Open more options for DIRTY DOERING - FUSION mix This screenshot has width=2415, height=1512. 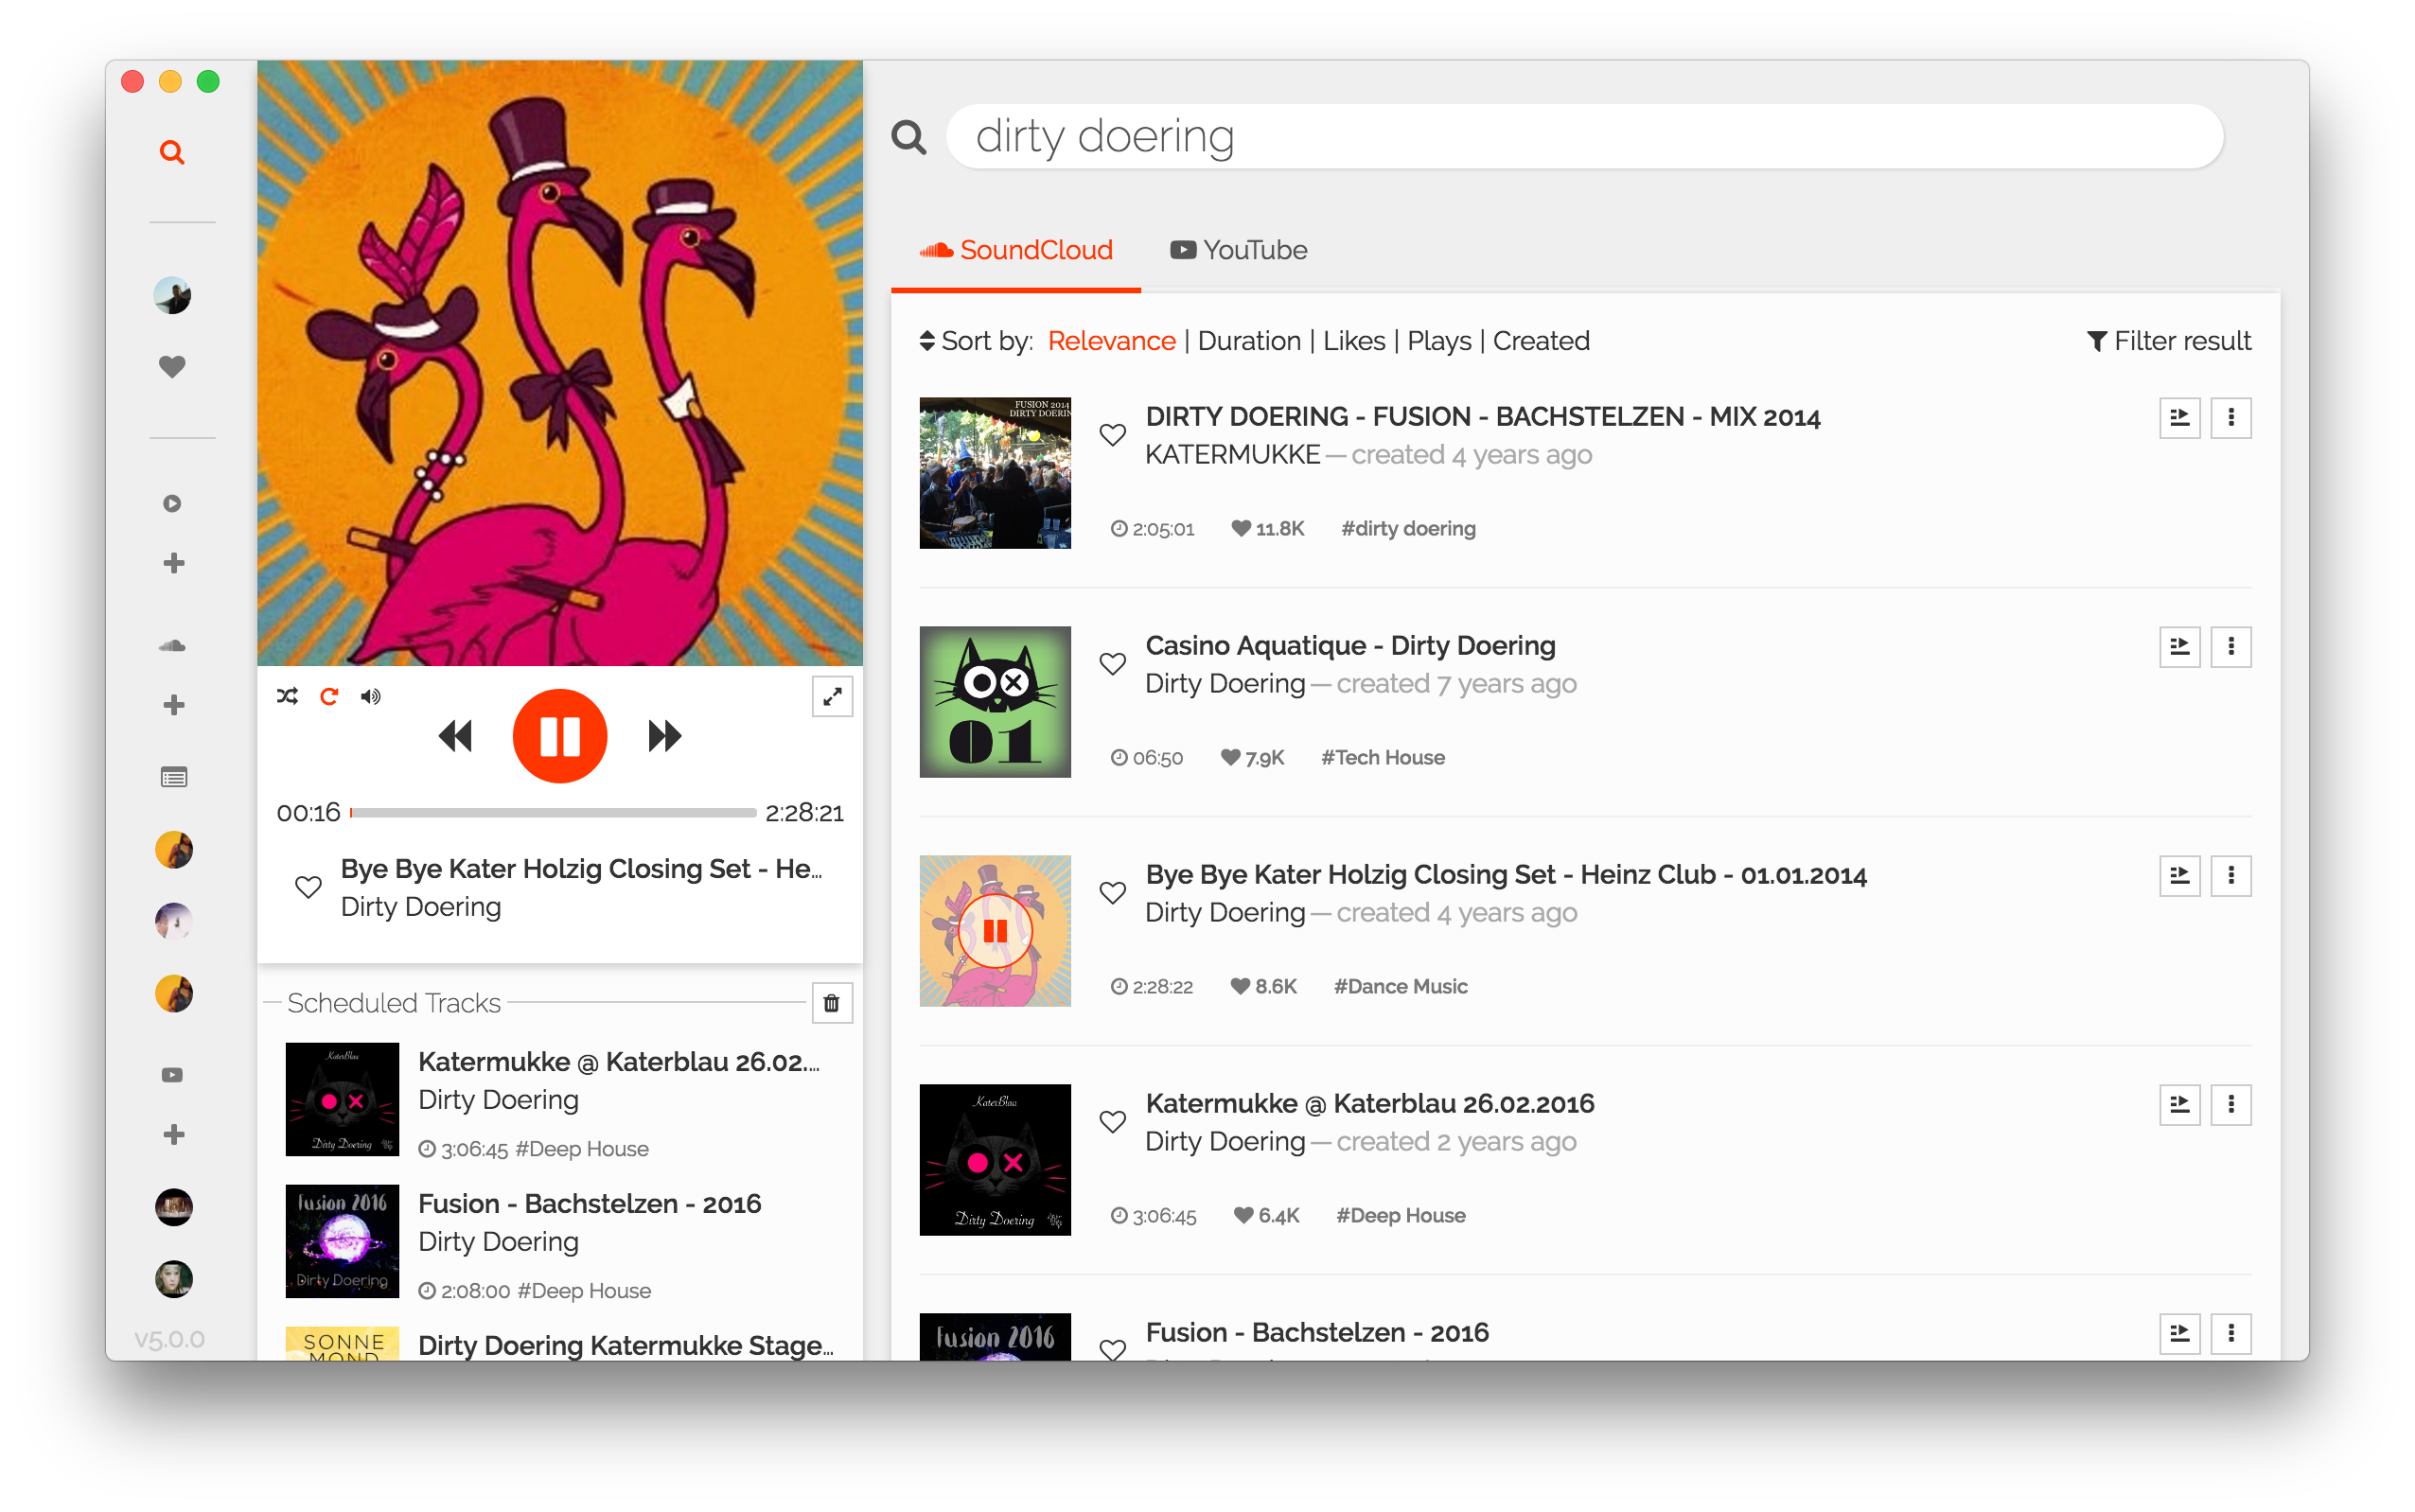tap(2230, 418)
